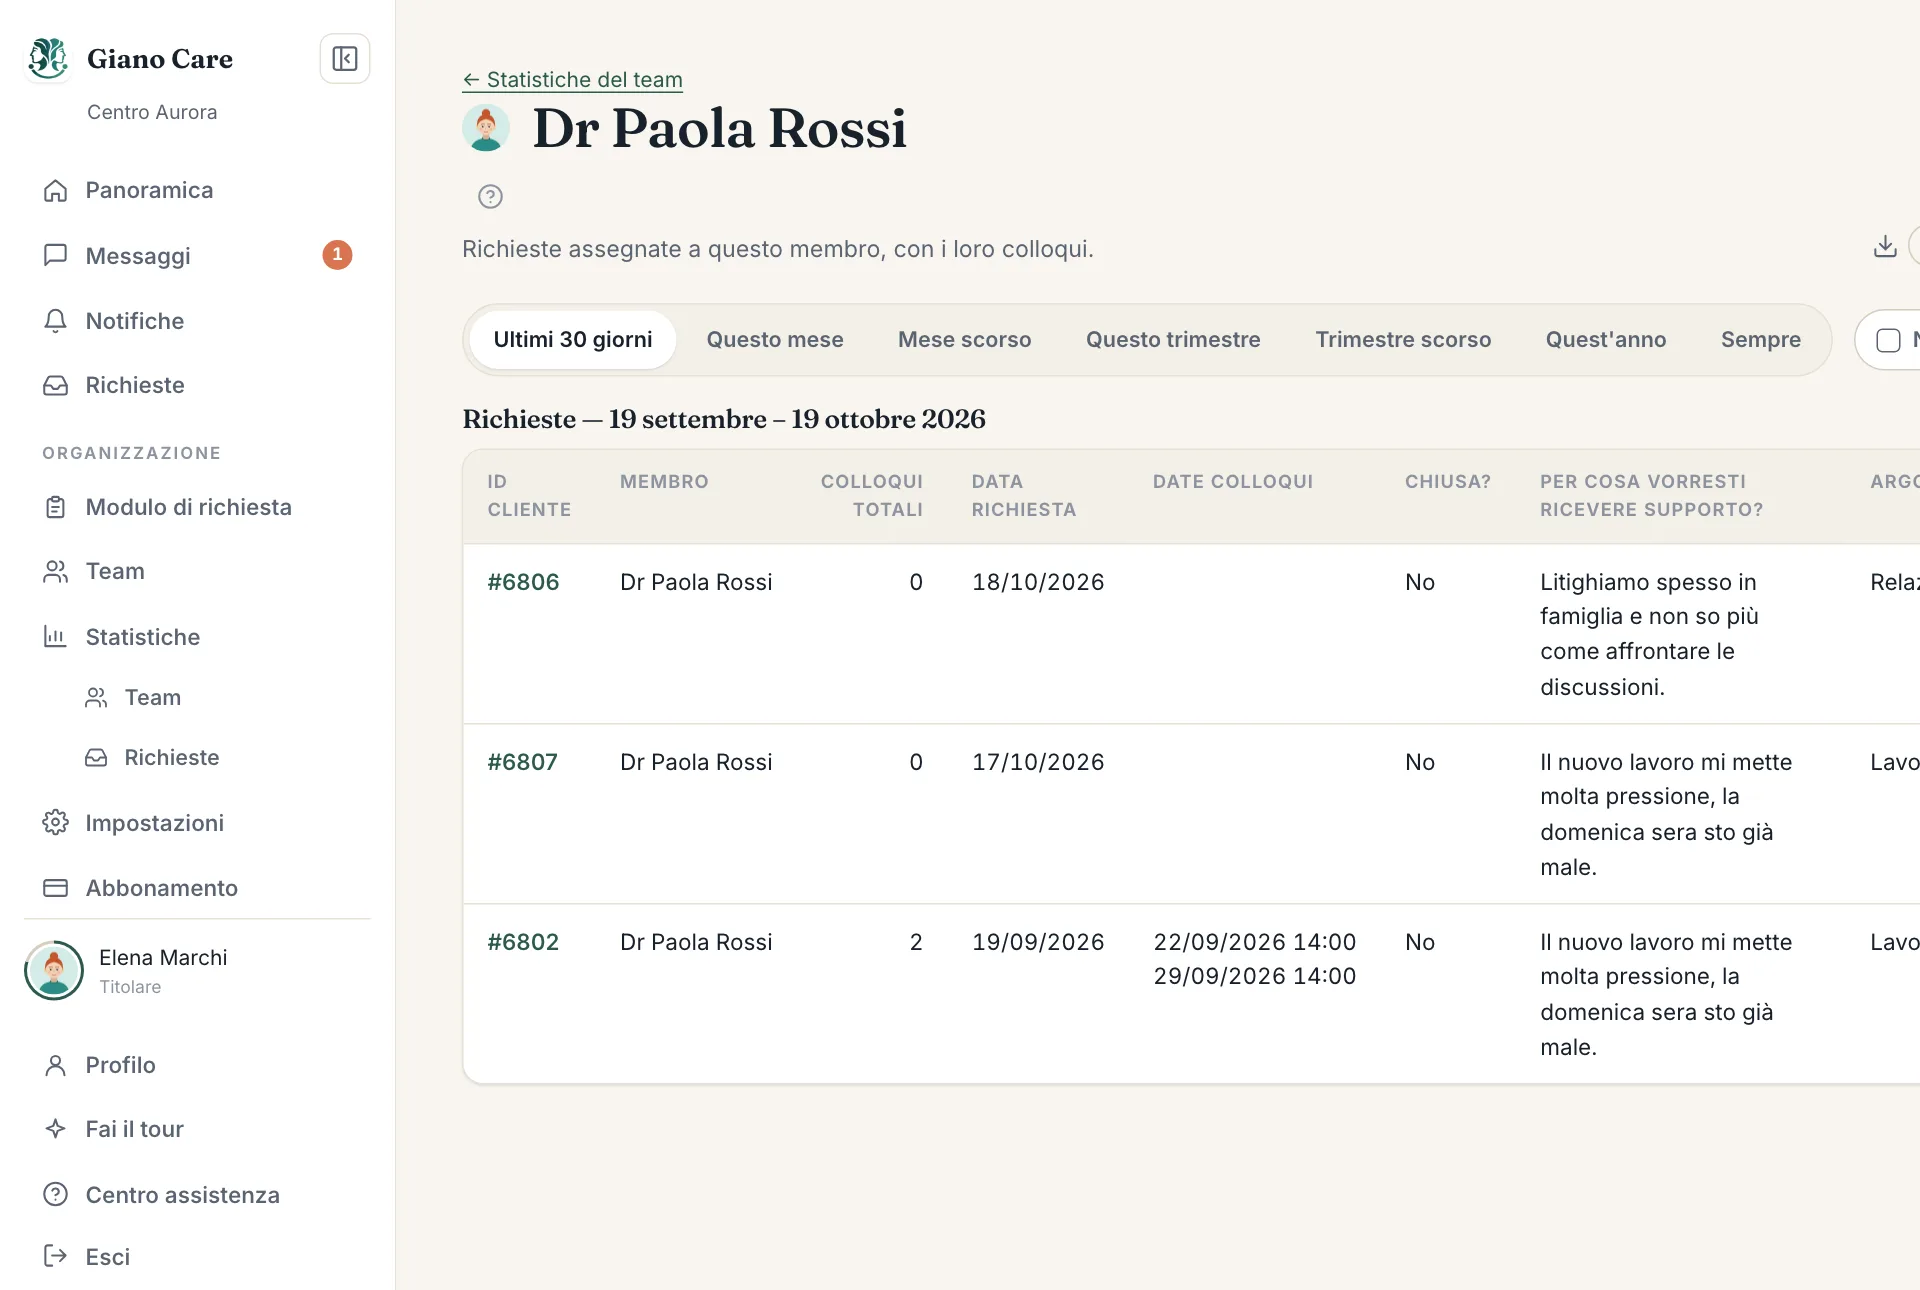Select Trimestre scorso tab
Screen dimensions: 1920x1290
pos(1403,340)
